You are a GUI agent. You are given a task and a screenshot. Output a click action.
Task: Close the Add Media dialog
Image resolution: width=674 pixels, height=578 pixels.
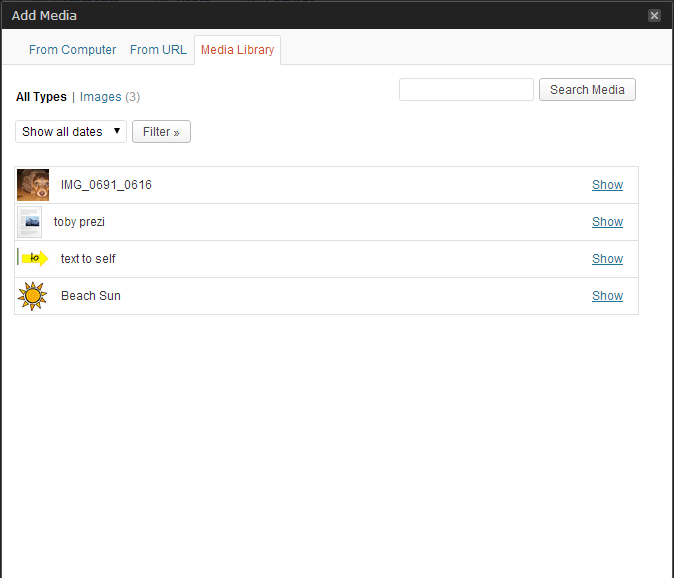(x=654, y=15)
